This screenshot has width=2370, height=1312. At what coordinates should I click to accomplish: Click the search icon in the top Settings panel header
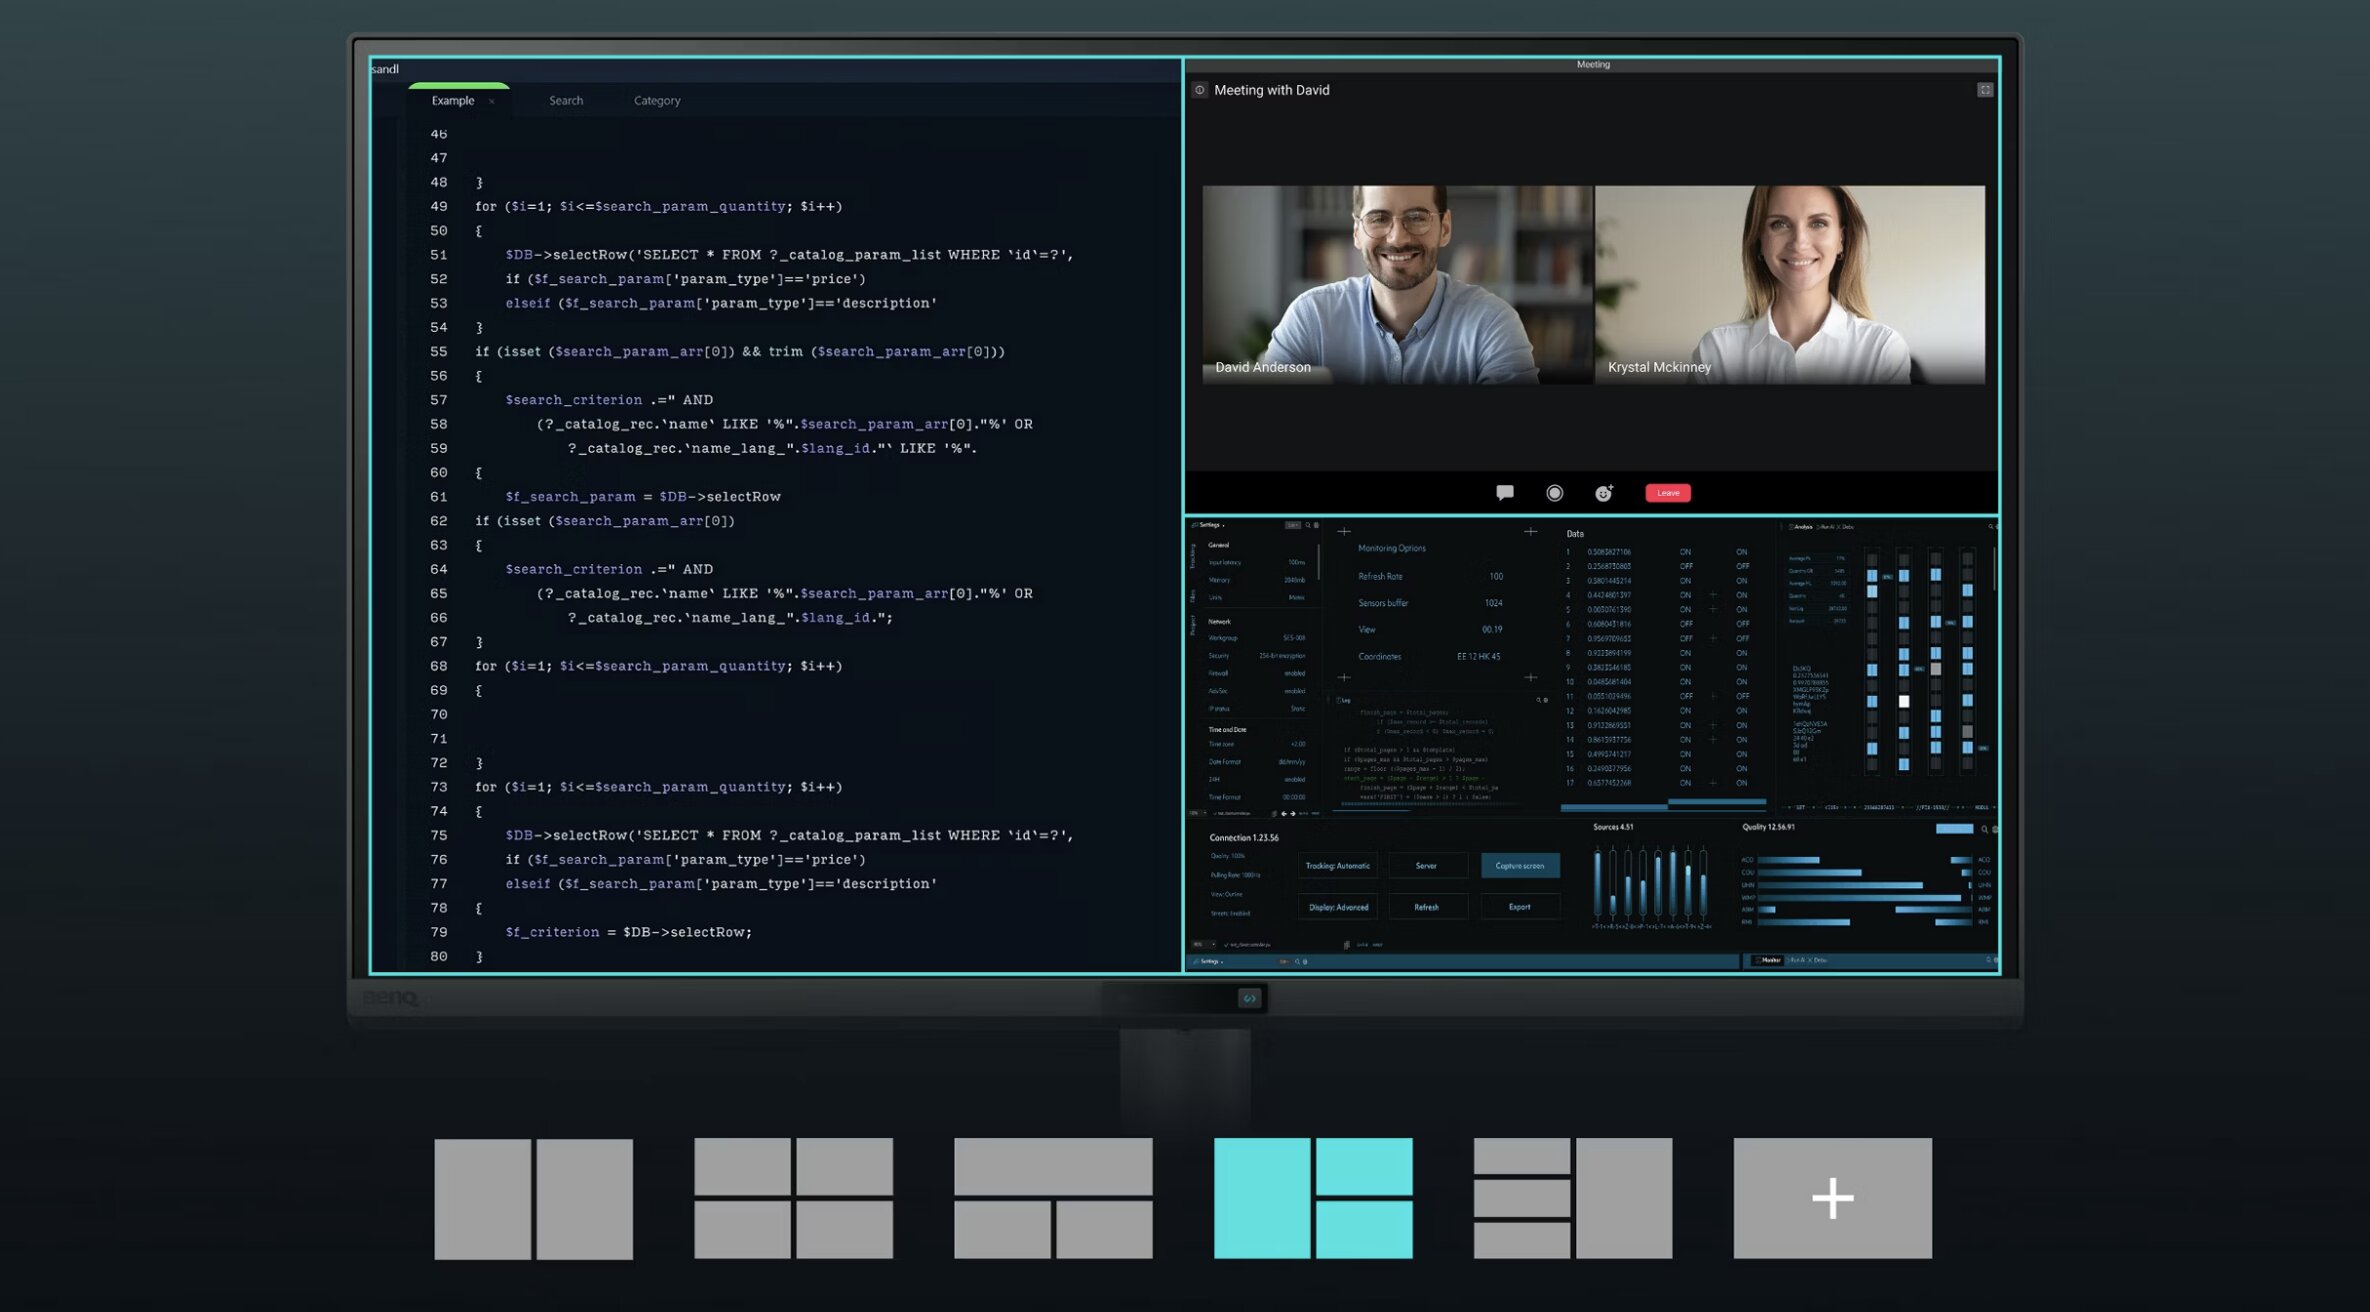click(x=1308, y=525)
